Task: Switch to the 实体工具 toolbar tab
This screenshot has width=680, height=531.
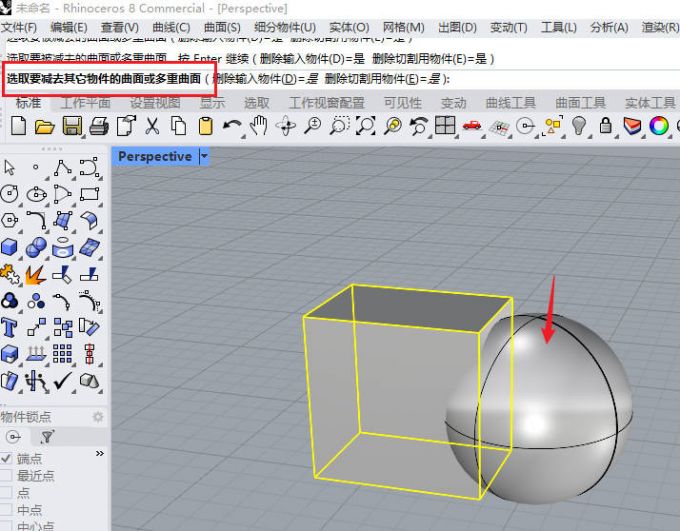Action: pyautogui.click(x=650, y=103)
